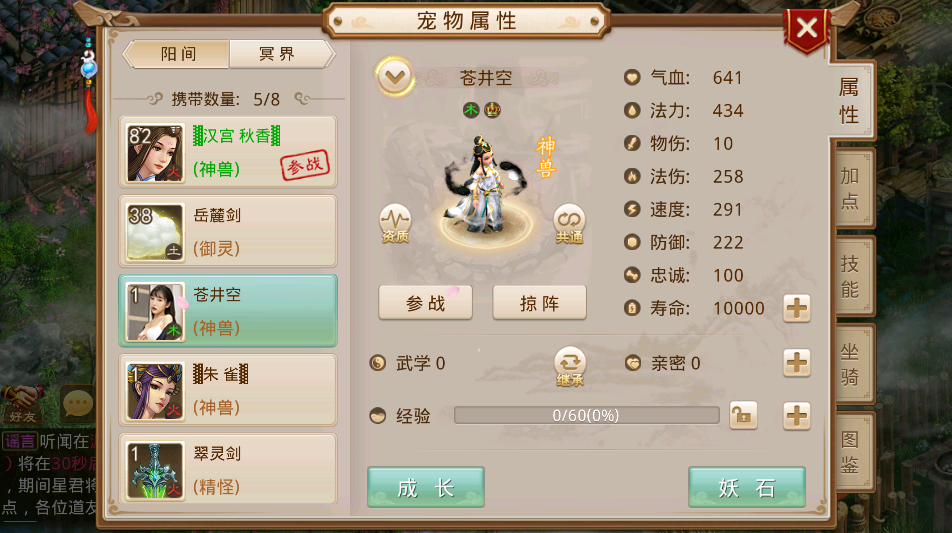Select the 岳麓剑 pet entry
This screenshot has height=533, width=952.
(x=228, y=231)
